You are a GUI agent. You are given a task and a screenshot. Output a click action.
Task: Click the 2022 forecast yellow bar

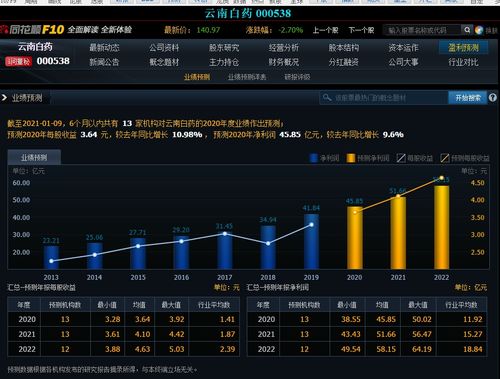coord(441,227)
